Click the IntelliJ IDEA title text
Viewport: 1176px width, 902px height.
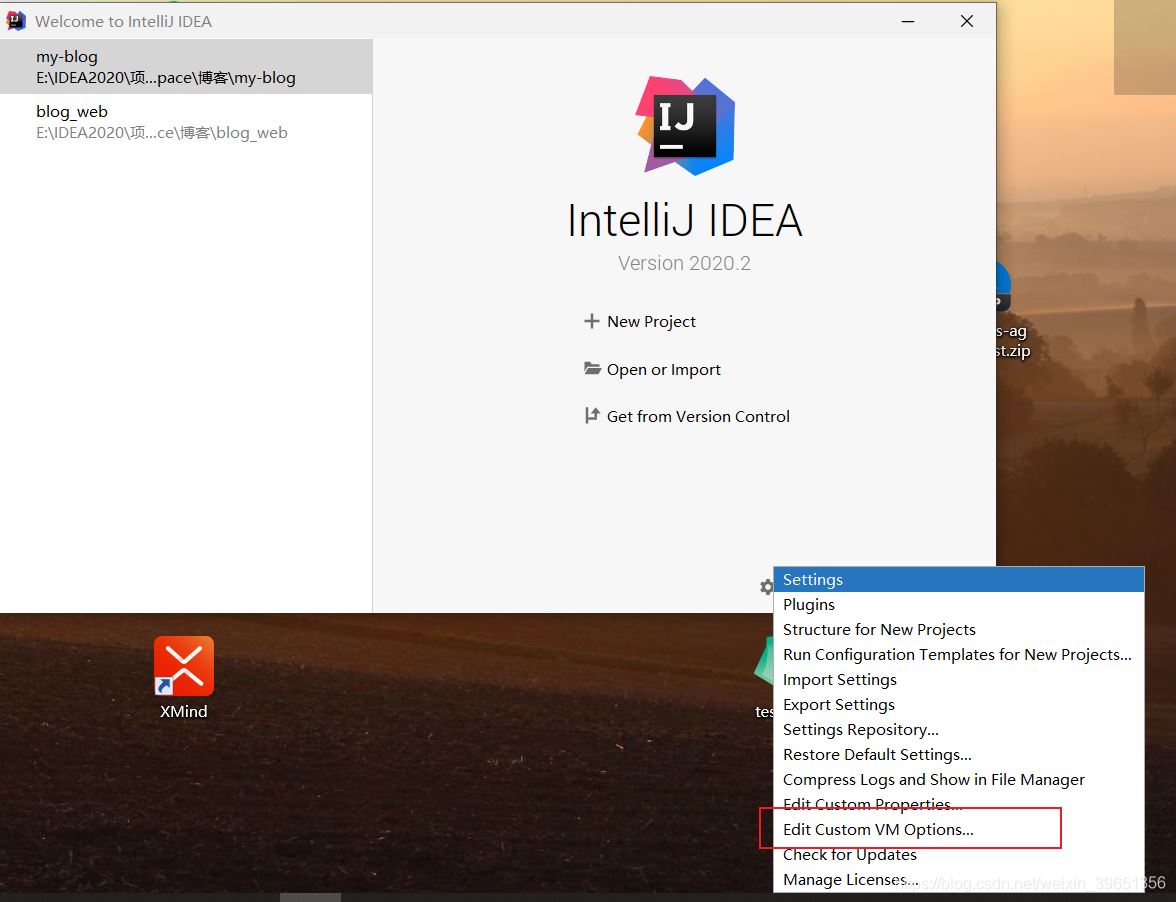685,220
